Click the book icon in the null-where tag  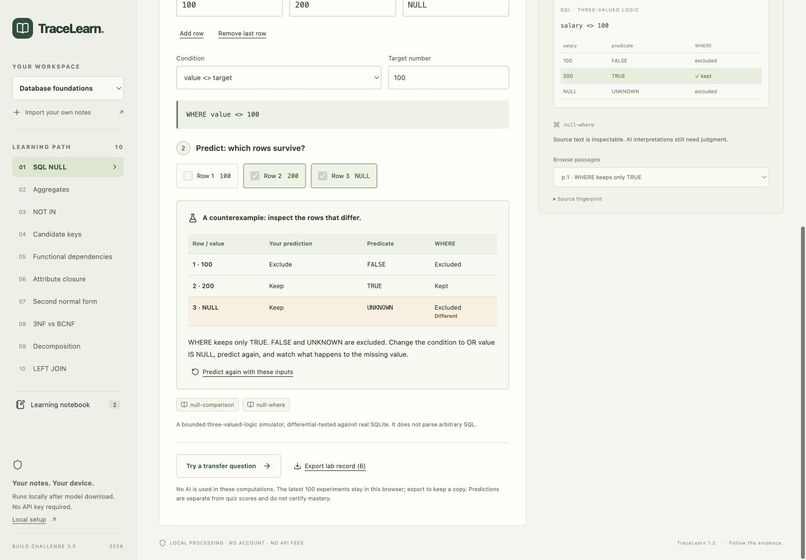coord(250,405)
